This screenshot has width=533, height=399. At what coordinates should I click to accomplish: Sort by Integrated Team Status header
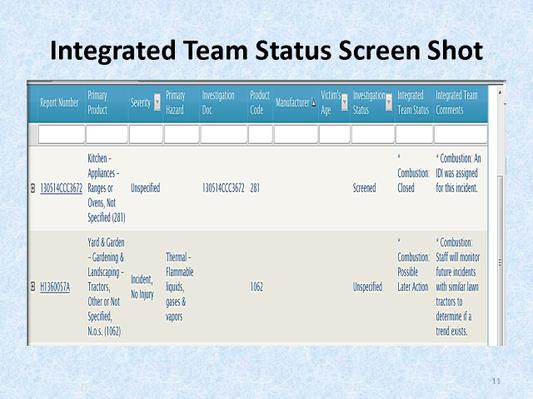click(x=413, y=102)
